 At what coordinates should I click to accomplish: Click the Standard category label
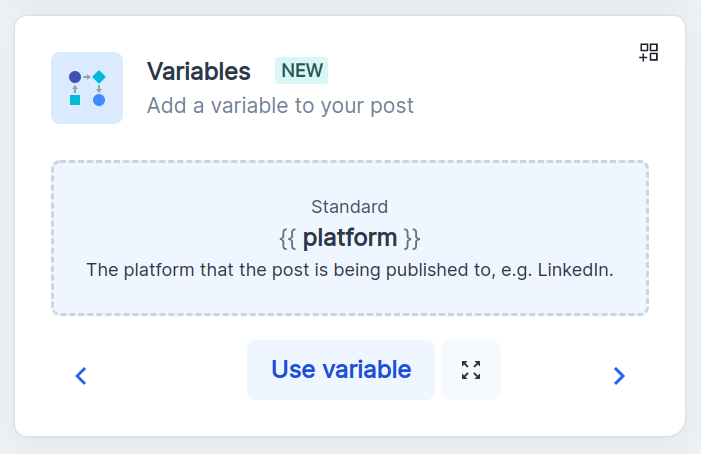[x=349, y=207]
